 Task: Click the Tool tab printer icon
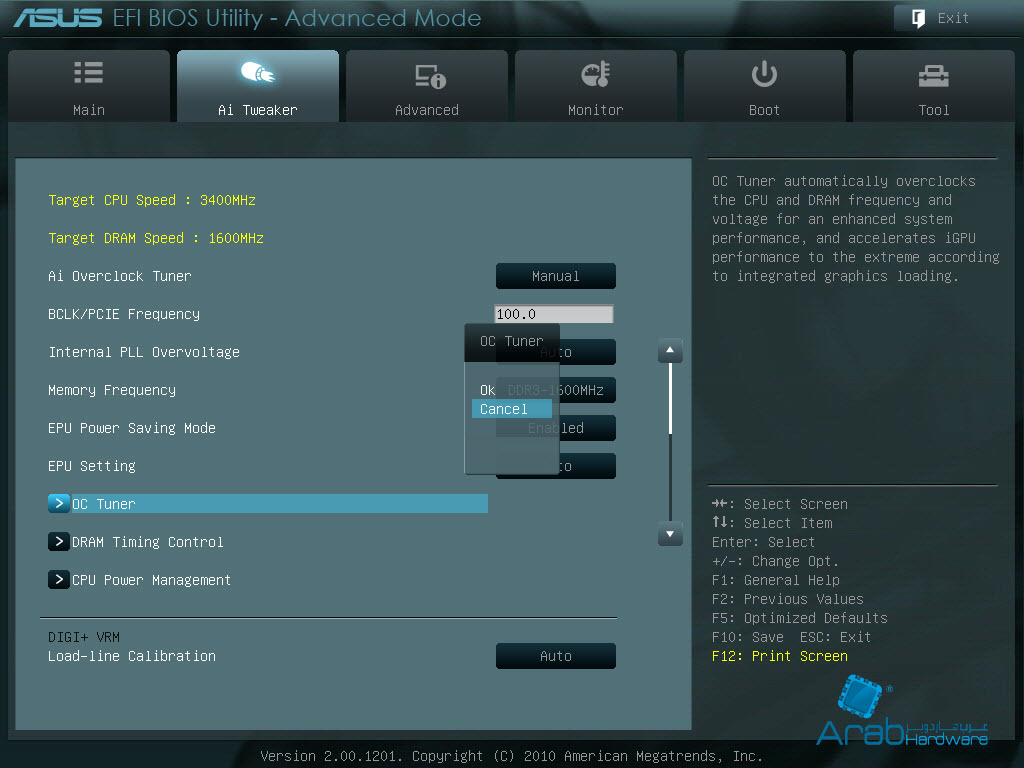[x=933, y=76]
